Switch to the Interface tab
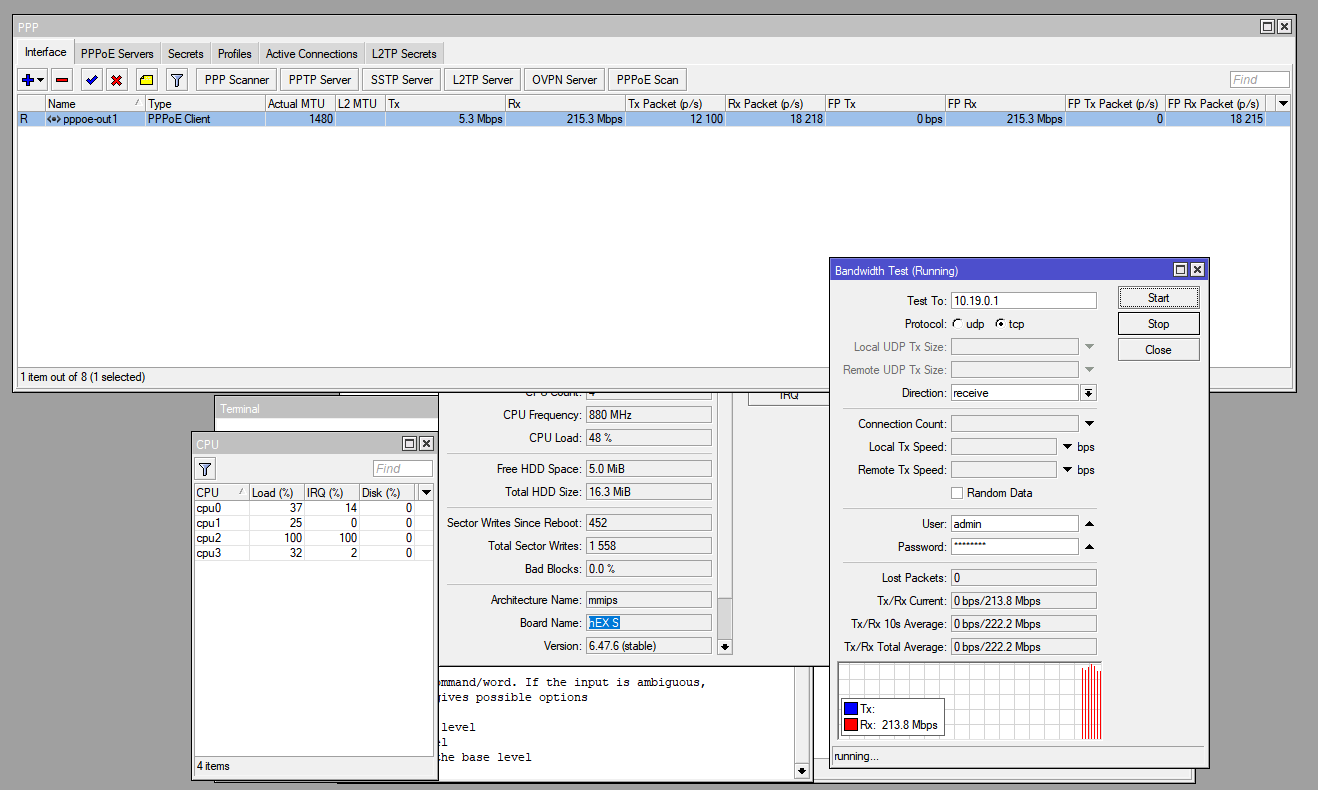The width and height of the screenshot is (1318, 790). 46,52
